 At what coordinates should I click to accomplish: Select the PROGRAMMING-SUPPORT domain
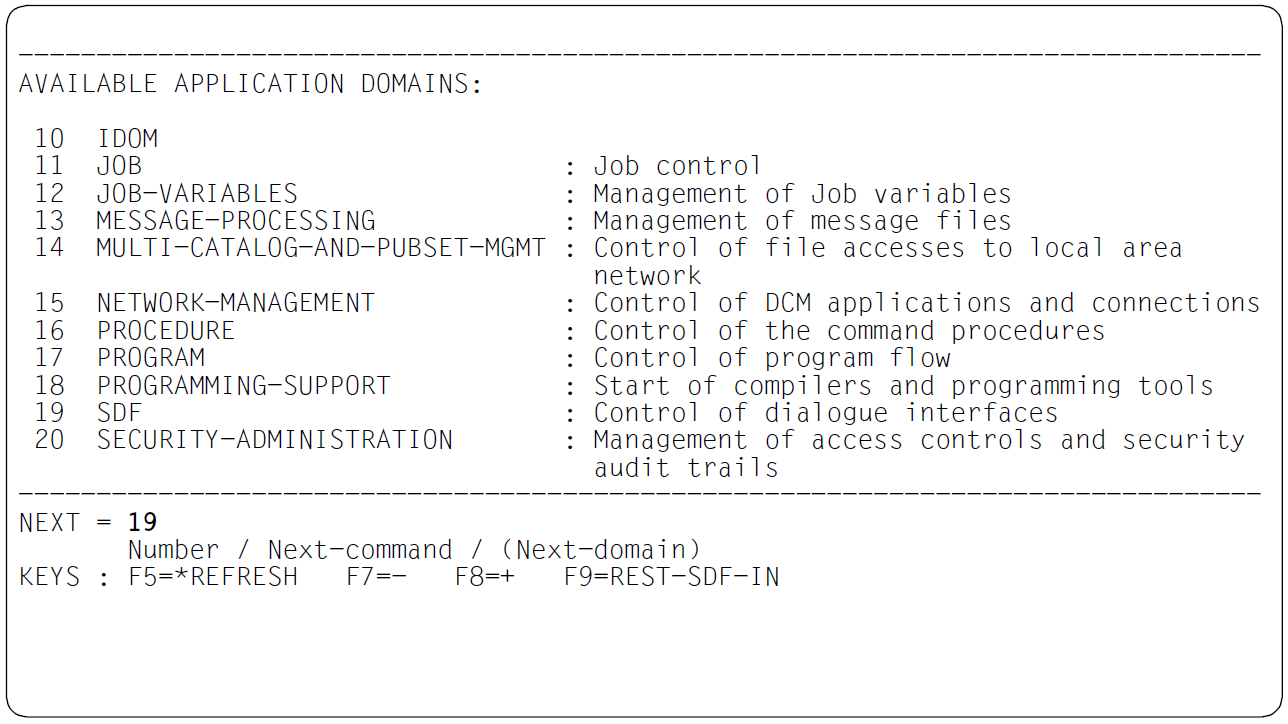(243, 385)
